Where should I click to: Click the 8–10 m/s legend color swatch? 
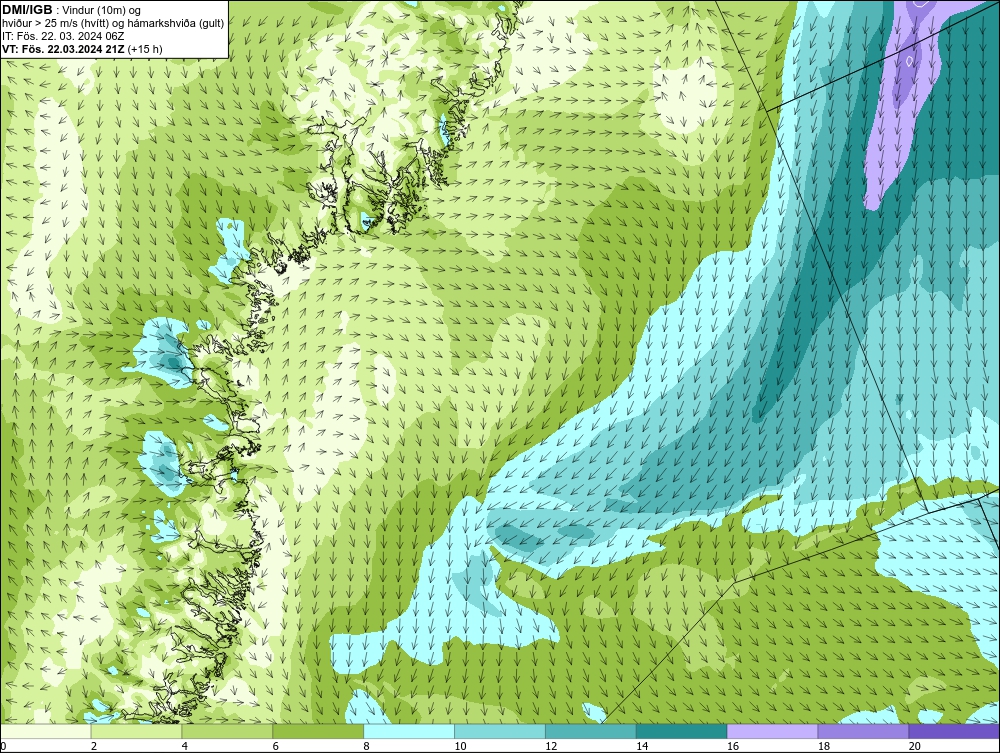click(x=409, y=731)
